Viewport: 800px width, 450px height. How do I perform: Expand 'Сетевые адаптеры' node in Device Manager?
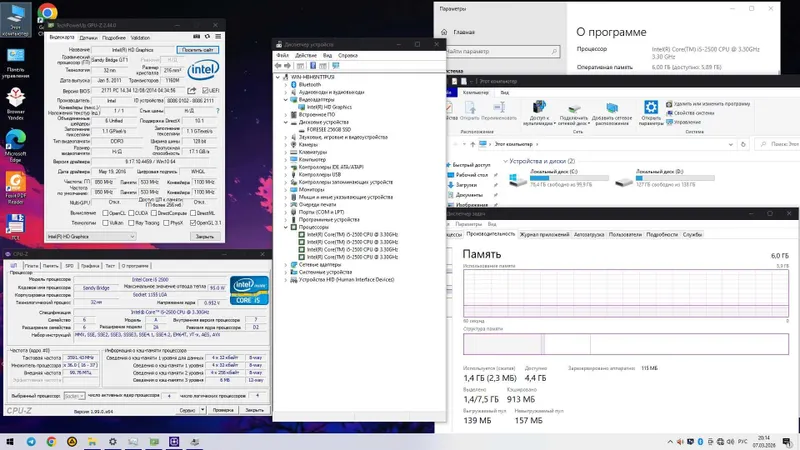point(286,265)
